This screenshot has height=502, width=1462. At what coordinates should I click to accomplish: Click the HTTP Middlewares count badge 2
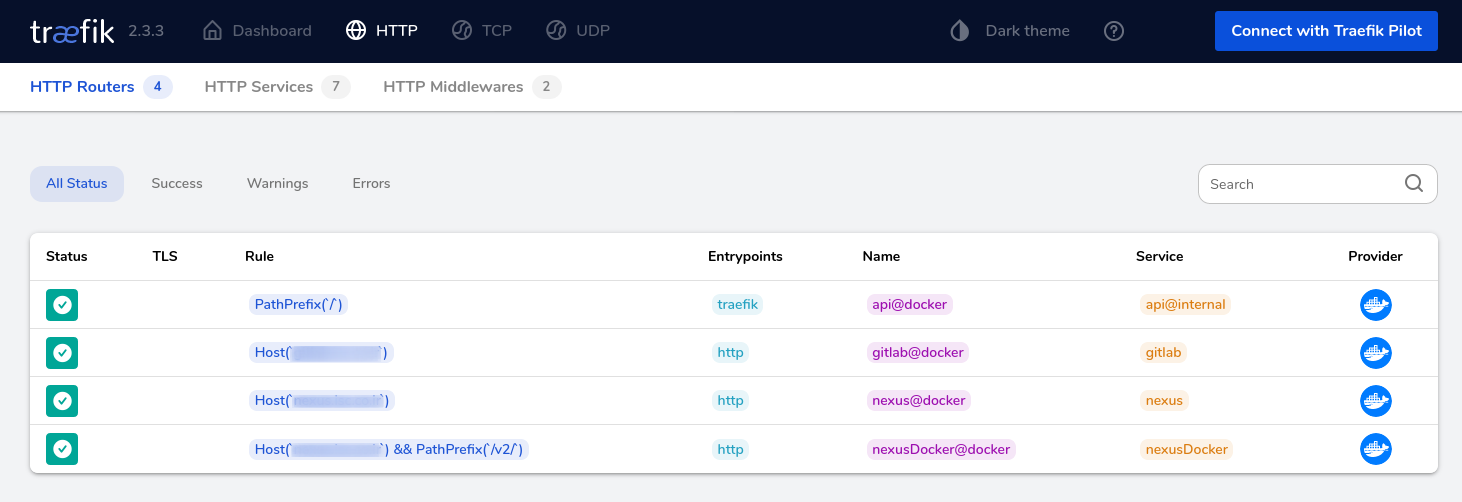click(x=547, y=87)
